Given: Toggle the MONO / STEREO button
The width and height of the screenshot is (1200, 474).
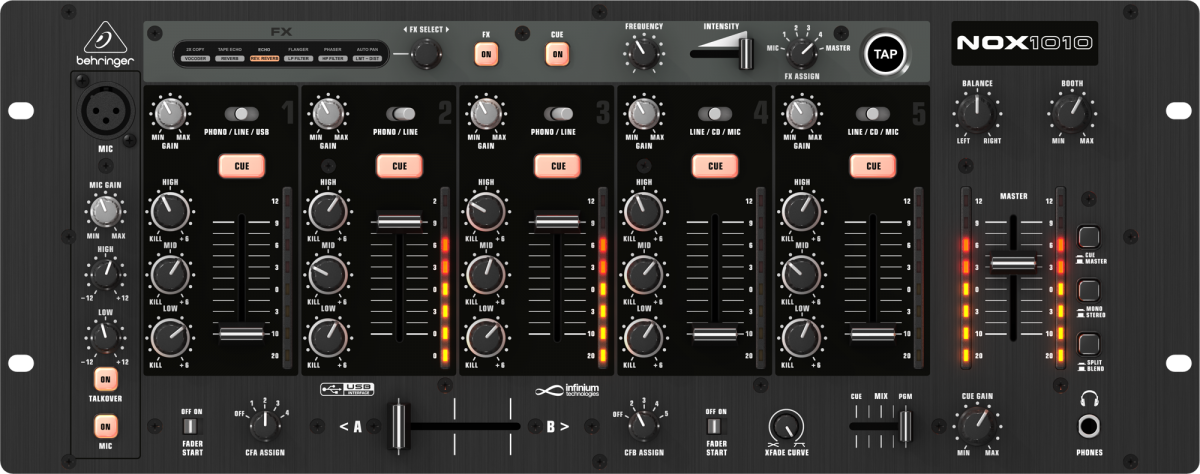Looking at the screenshot, I should tap(1090, 291).
